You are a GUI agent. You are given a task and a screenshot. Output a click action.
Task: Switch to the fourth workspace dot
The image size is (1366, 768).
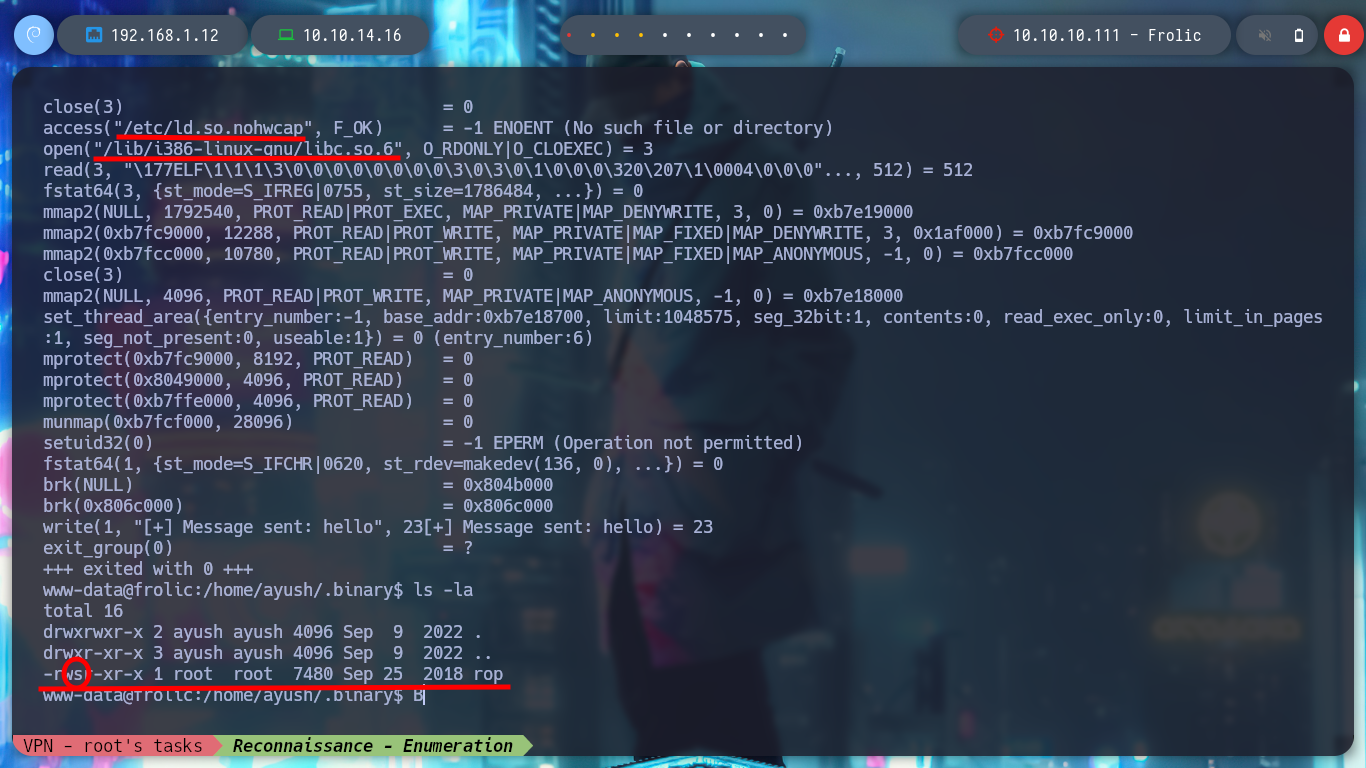pos(641,36)
